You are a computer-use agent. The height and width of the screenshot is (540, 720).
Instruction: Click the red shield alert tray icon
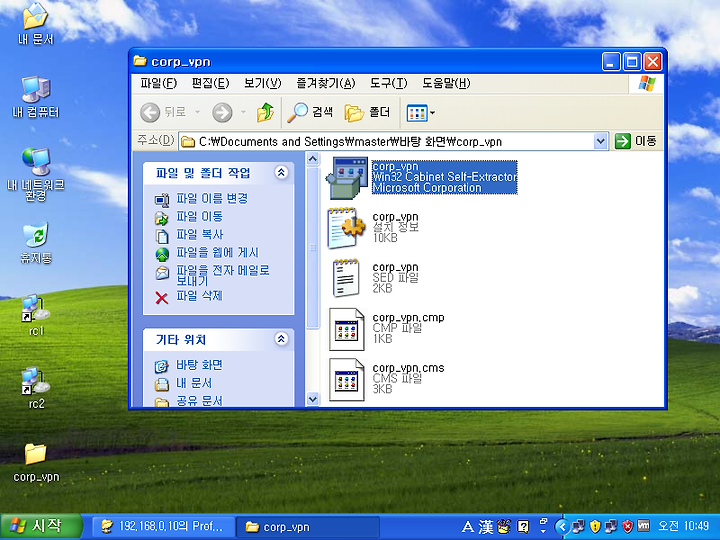(627, 526)
